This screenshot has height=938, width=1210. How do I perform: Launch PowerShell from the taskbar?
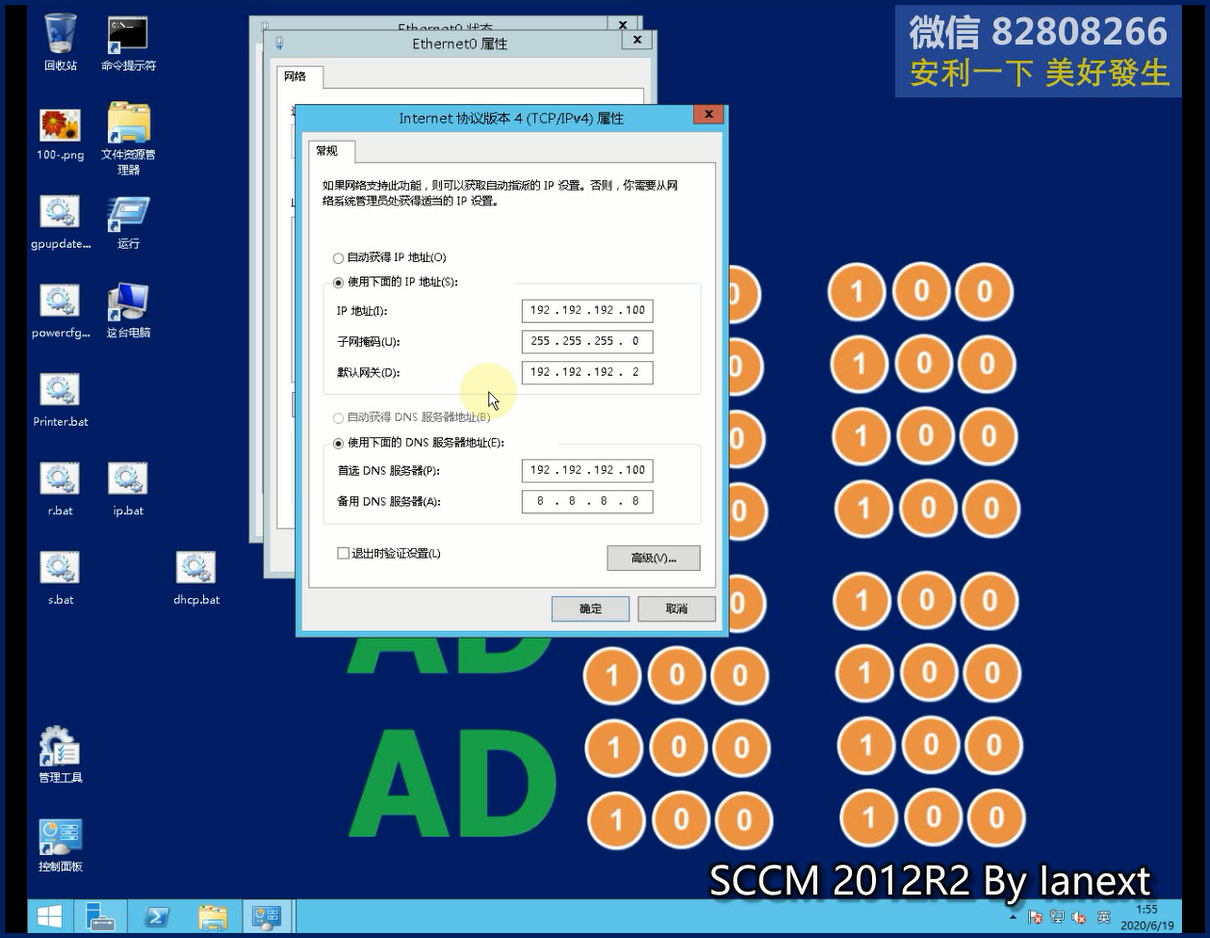coord(157,916)
